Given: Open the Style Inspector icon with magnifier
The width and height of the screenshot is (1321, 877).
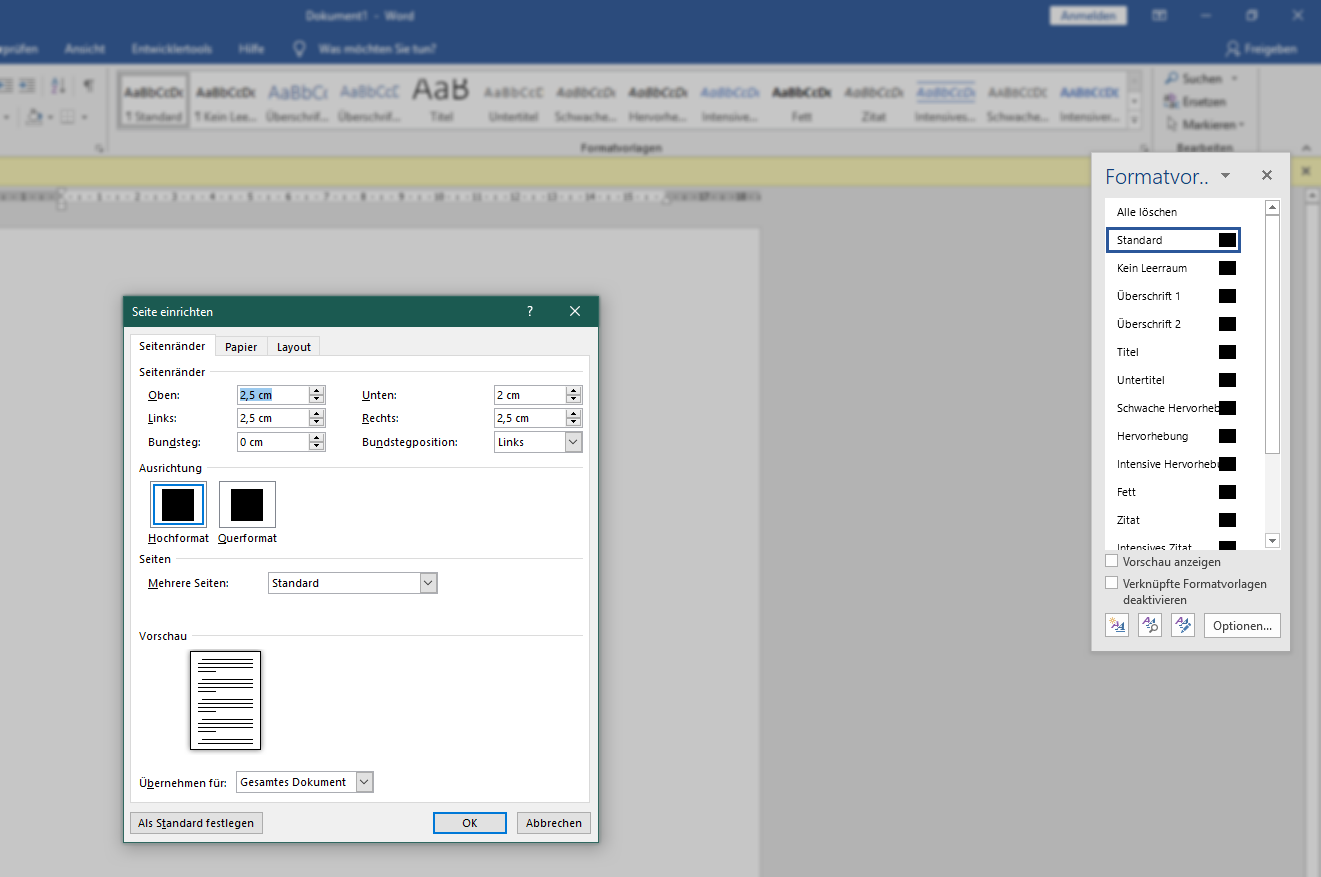Looking at the screenshot, I should 1150,625.
